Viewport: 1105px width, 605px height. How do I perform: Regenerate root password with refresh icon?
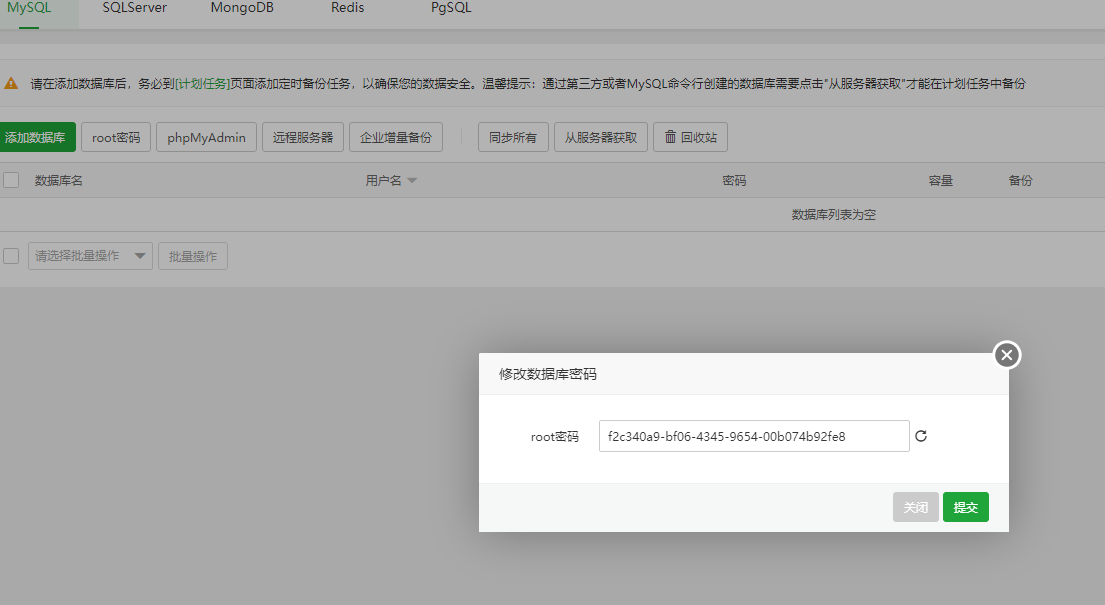[920, 436]
